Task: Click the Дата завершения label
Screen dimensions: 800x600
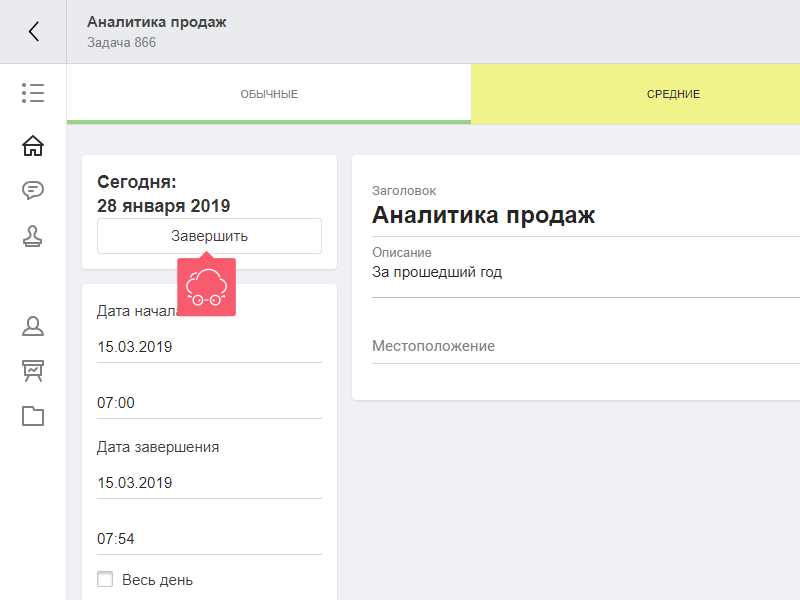Action: click(158, 447)
